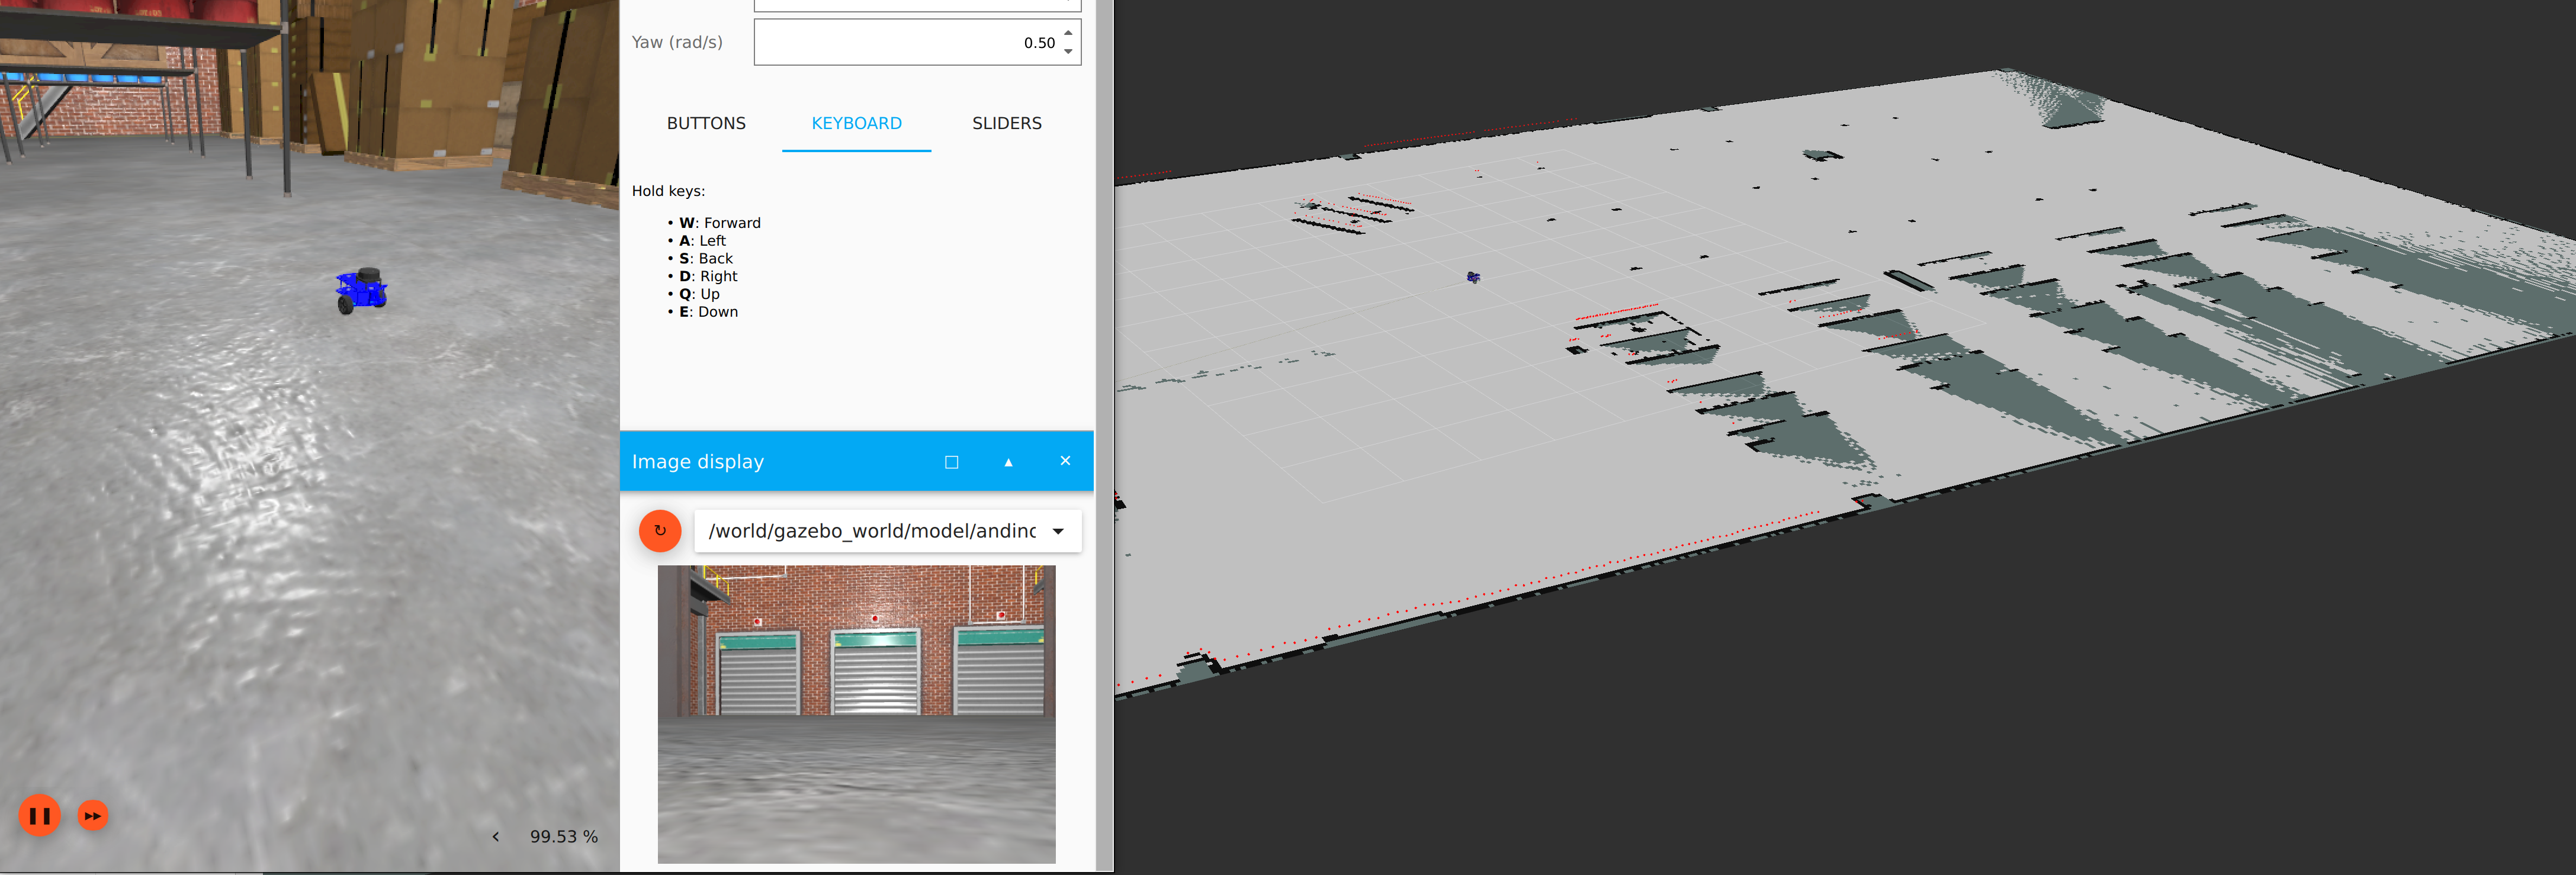Pause the simulation with the orange button
This screenshot has height=875, width=2576.
pyautogui.click(x=40, y=816)
